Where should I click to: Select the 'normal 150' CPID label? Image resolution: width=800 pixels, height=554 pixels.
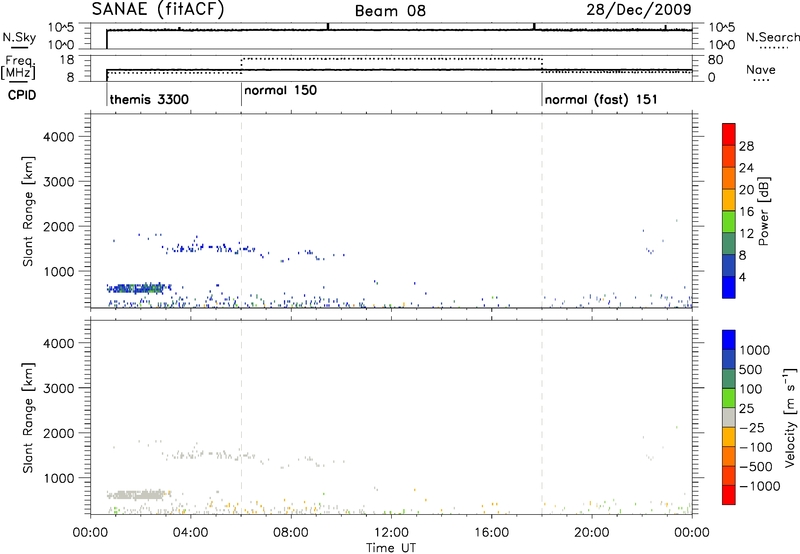281,90
